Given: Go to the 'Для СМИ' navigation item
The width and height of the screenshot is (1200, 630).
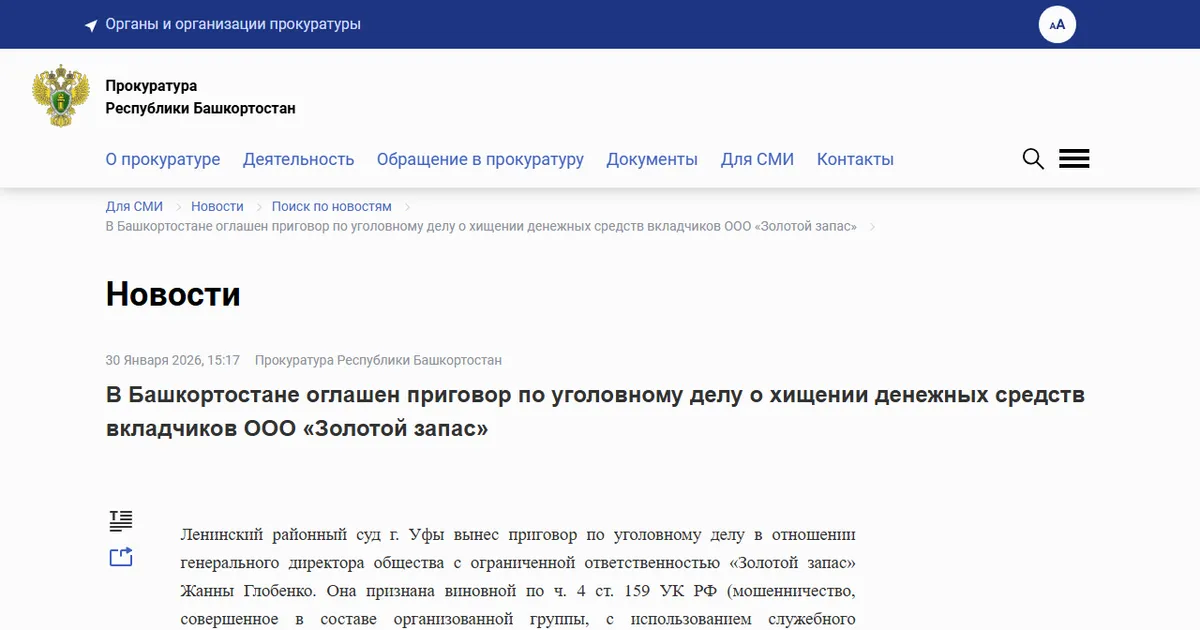Looking at the screenshot, I should pyautogui.click(x=757, y=159).
